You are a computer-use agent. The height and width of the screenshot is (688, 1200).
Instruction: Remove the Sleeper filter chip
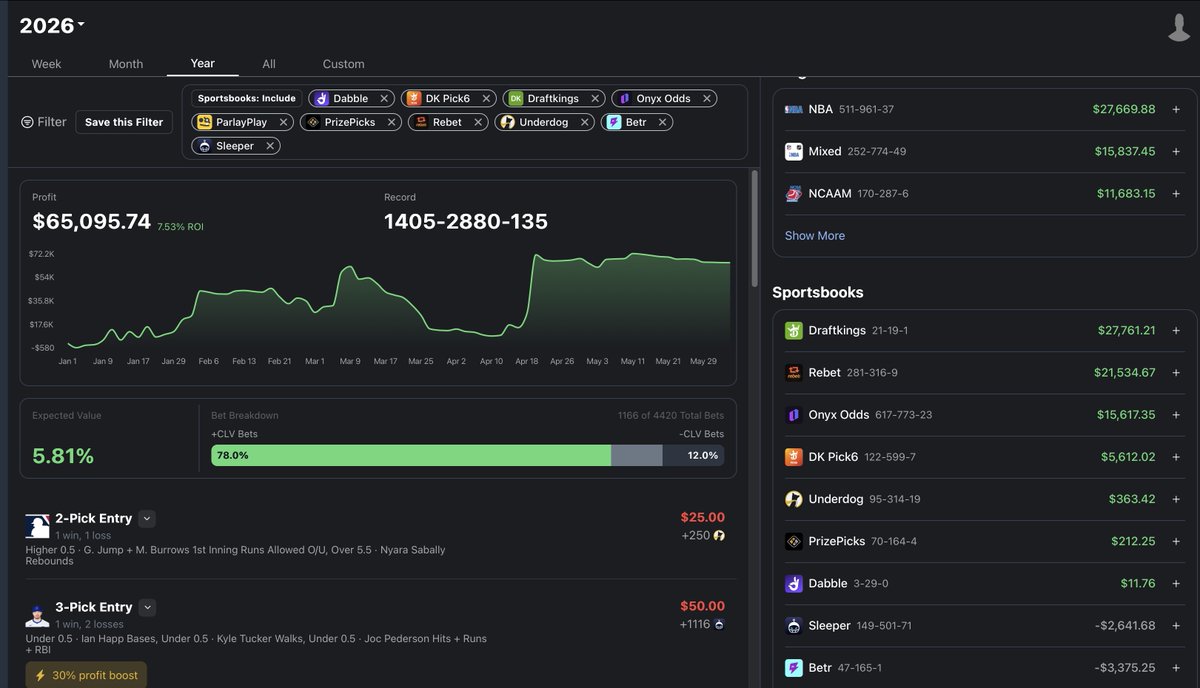click(x=271, y=146)
